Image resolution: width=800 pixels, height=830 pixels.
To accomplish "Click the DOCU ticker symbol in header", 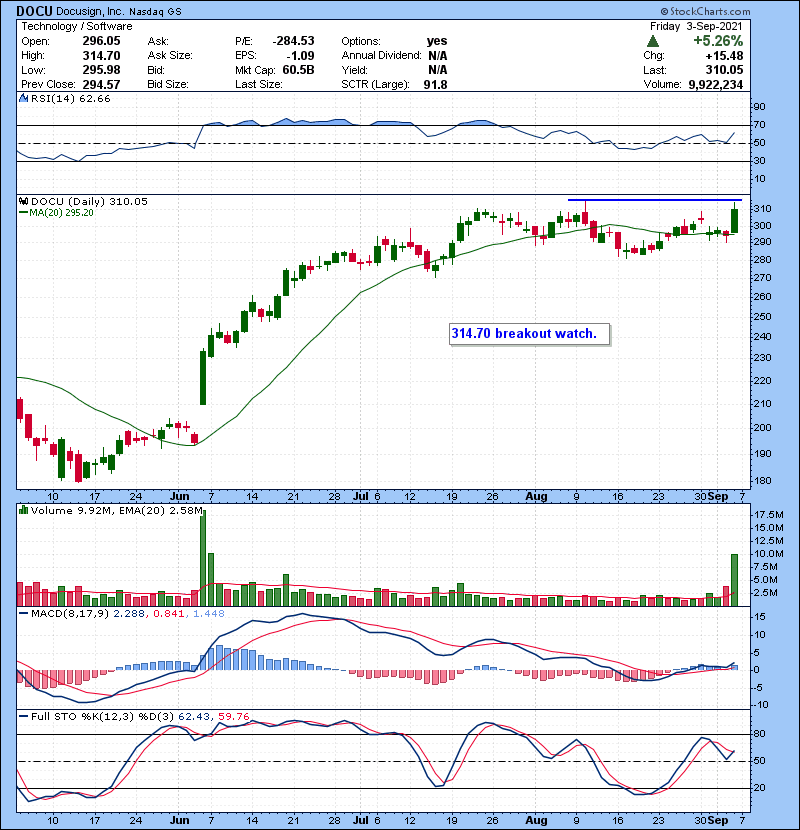I will [34, 11].
